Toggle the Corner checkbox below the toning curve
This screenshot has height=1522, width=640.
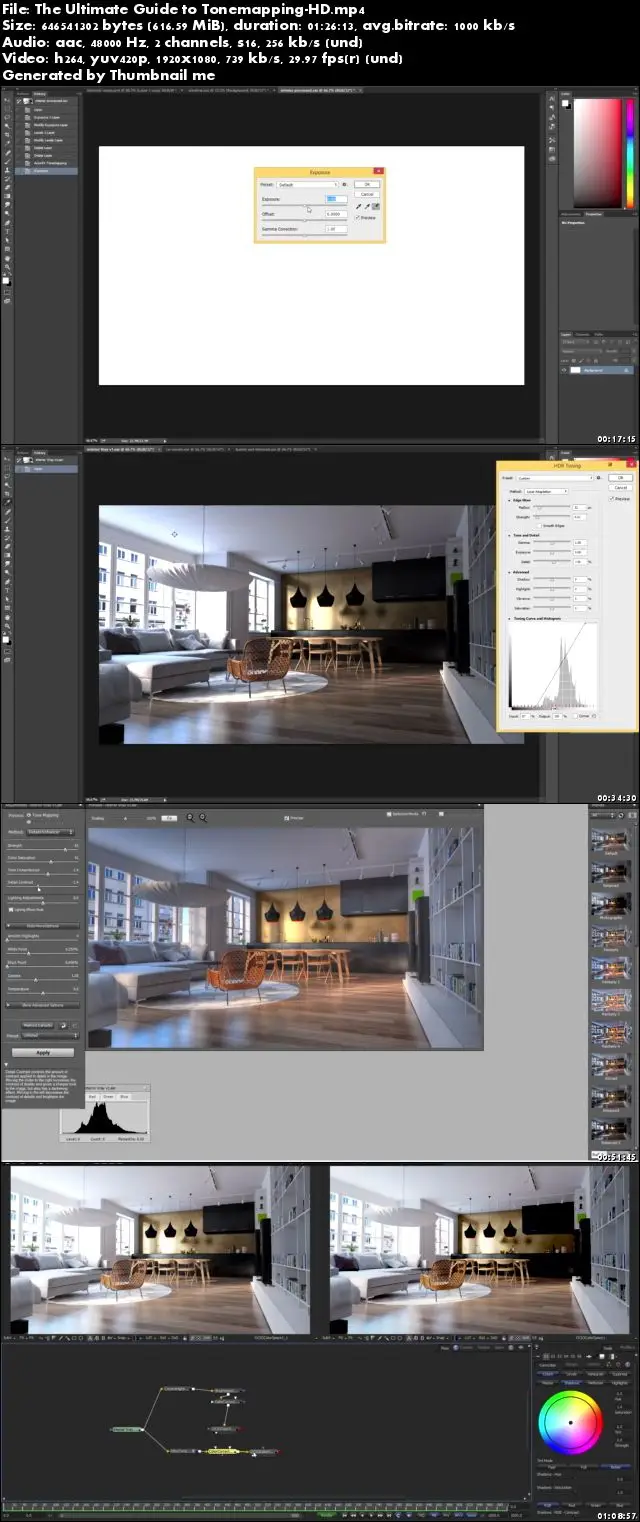click(x=575, y=716)
